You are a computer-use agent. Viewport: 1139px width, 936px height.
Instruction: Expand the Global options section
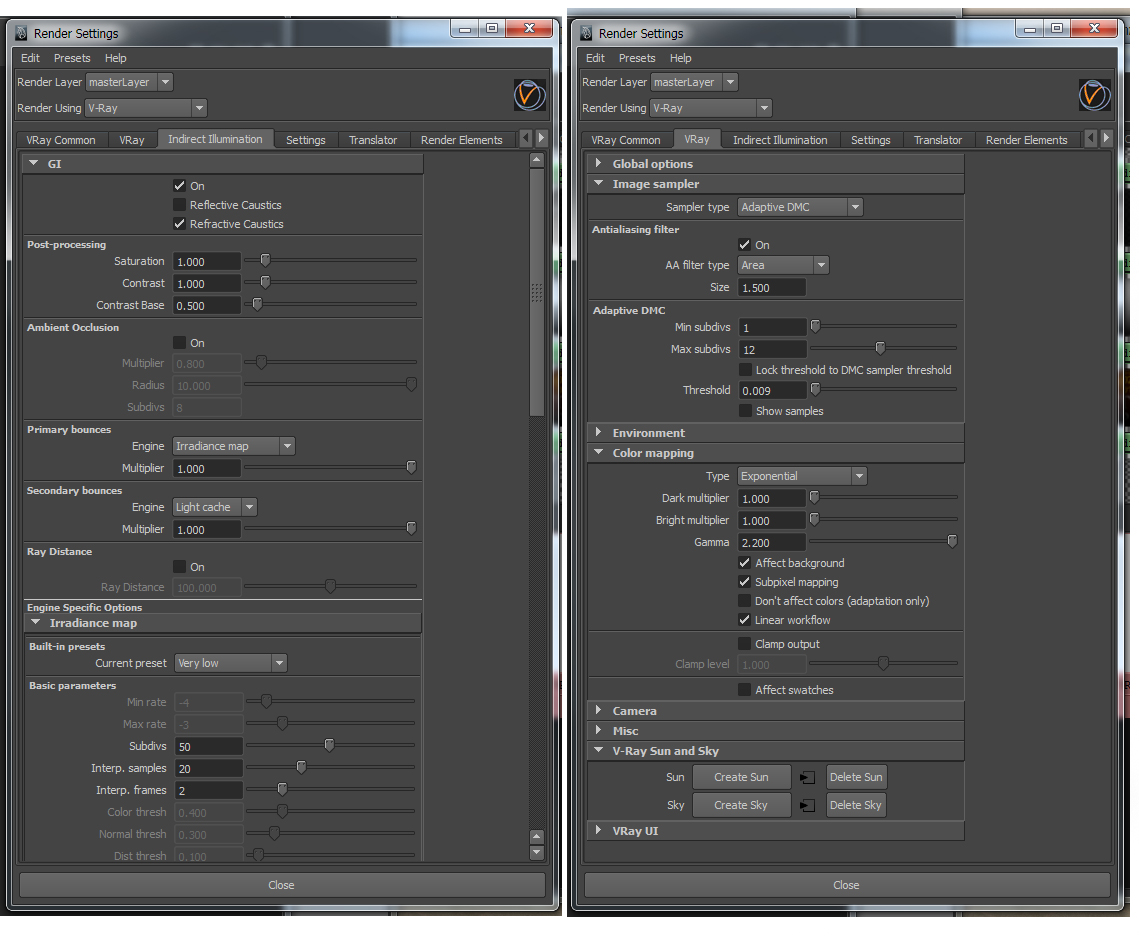[x=775, y=163]
